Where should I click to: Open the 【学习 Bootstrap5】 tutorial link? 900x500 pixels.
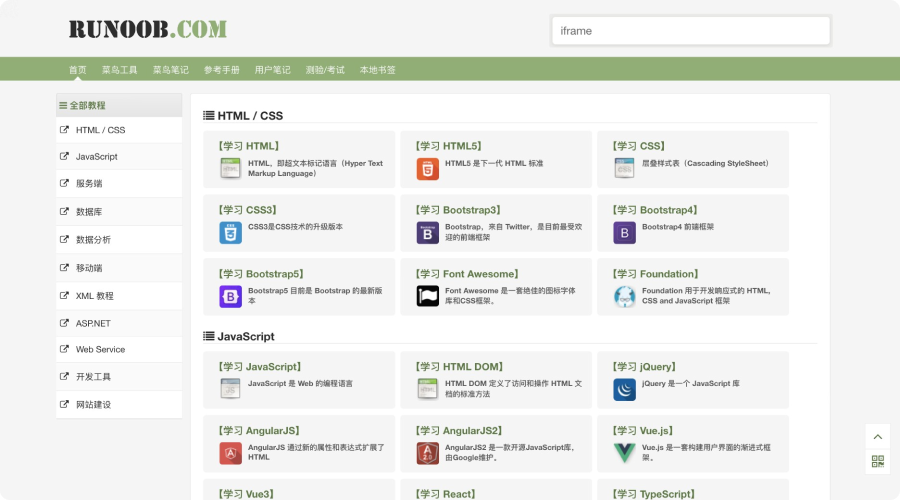pos(260,274)
